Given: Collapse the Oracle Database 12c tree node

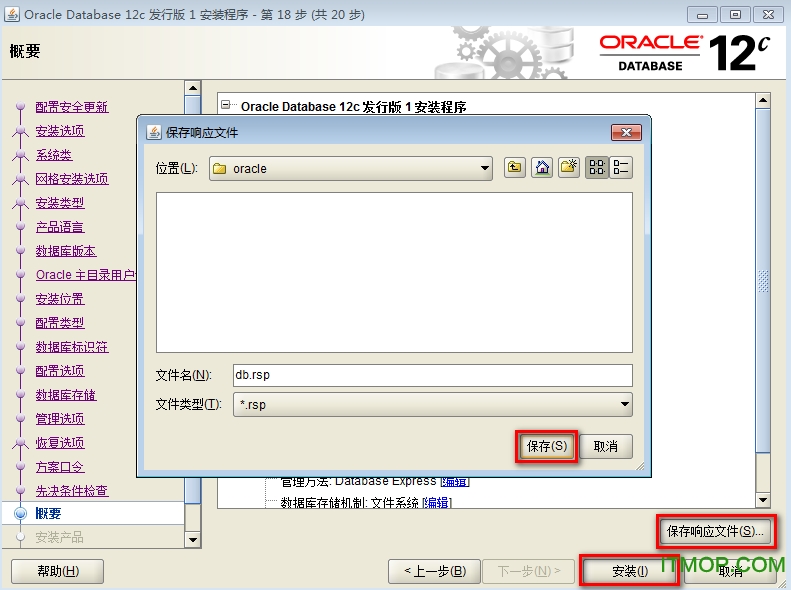Looking at the screenshot, I should (x=225, y=105).
